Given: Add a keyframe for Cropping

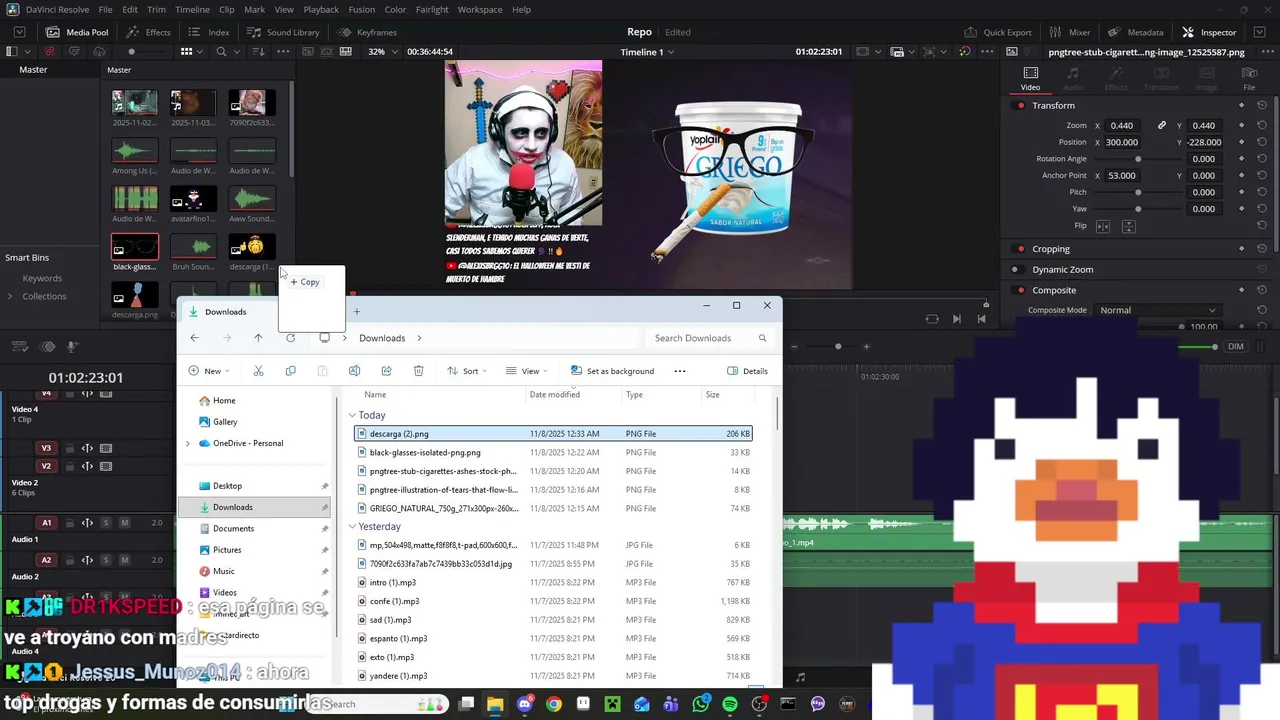Looking at the screenshot, I should pyautogui.click(x=1241, y=249).
